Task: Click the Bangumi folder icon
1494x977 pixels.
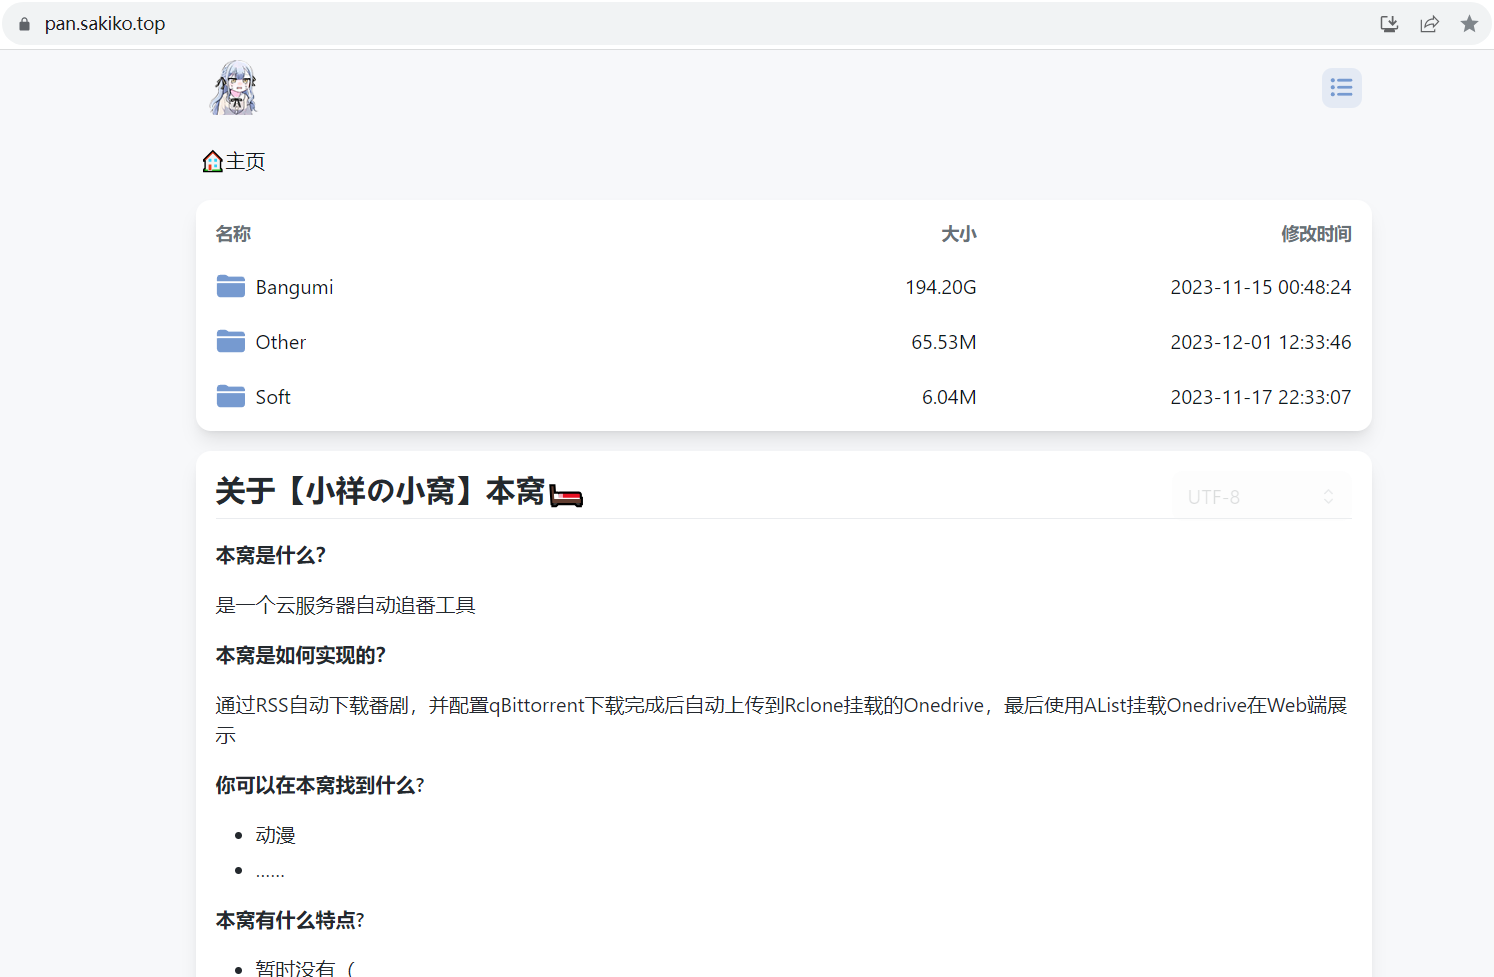Action: 231,287
